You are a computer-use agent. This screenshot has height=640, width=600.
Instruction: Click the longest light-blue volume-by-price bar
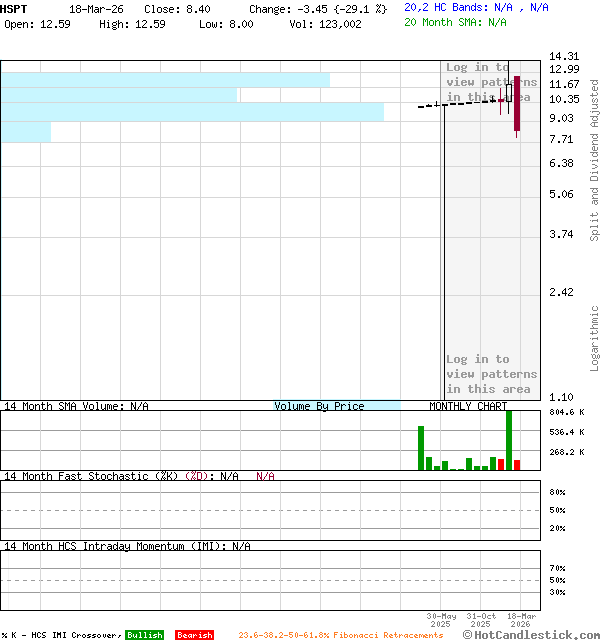click(x=192, y=112)
